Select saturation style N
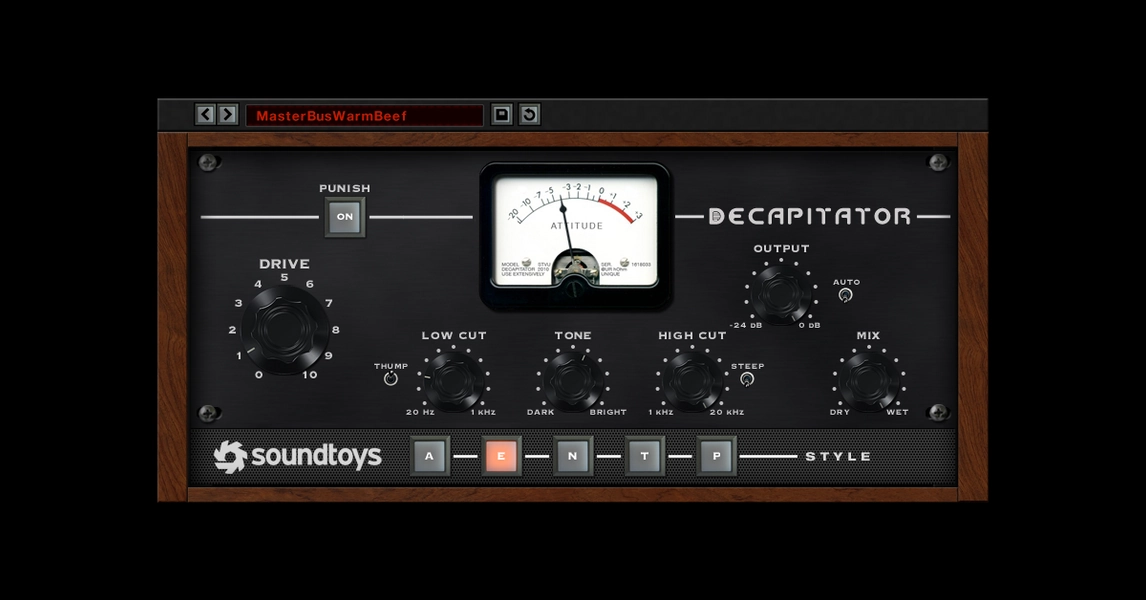The height and width of the screenshot is (600, 1146). point(573,456)
